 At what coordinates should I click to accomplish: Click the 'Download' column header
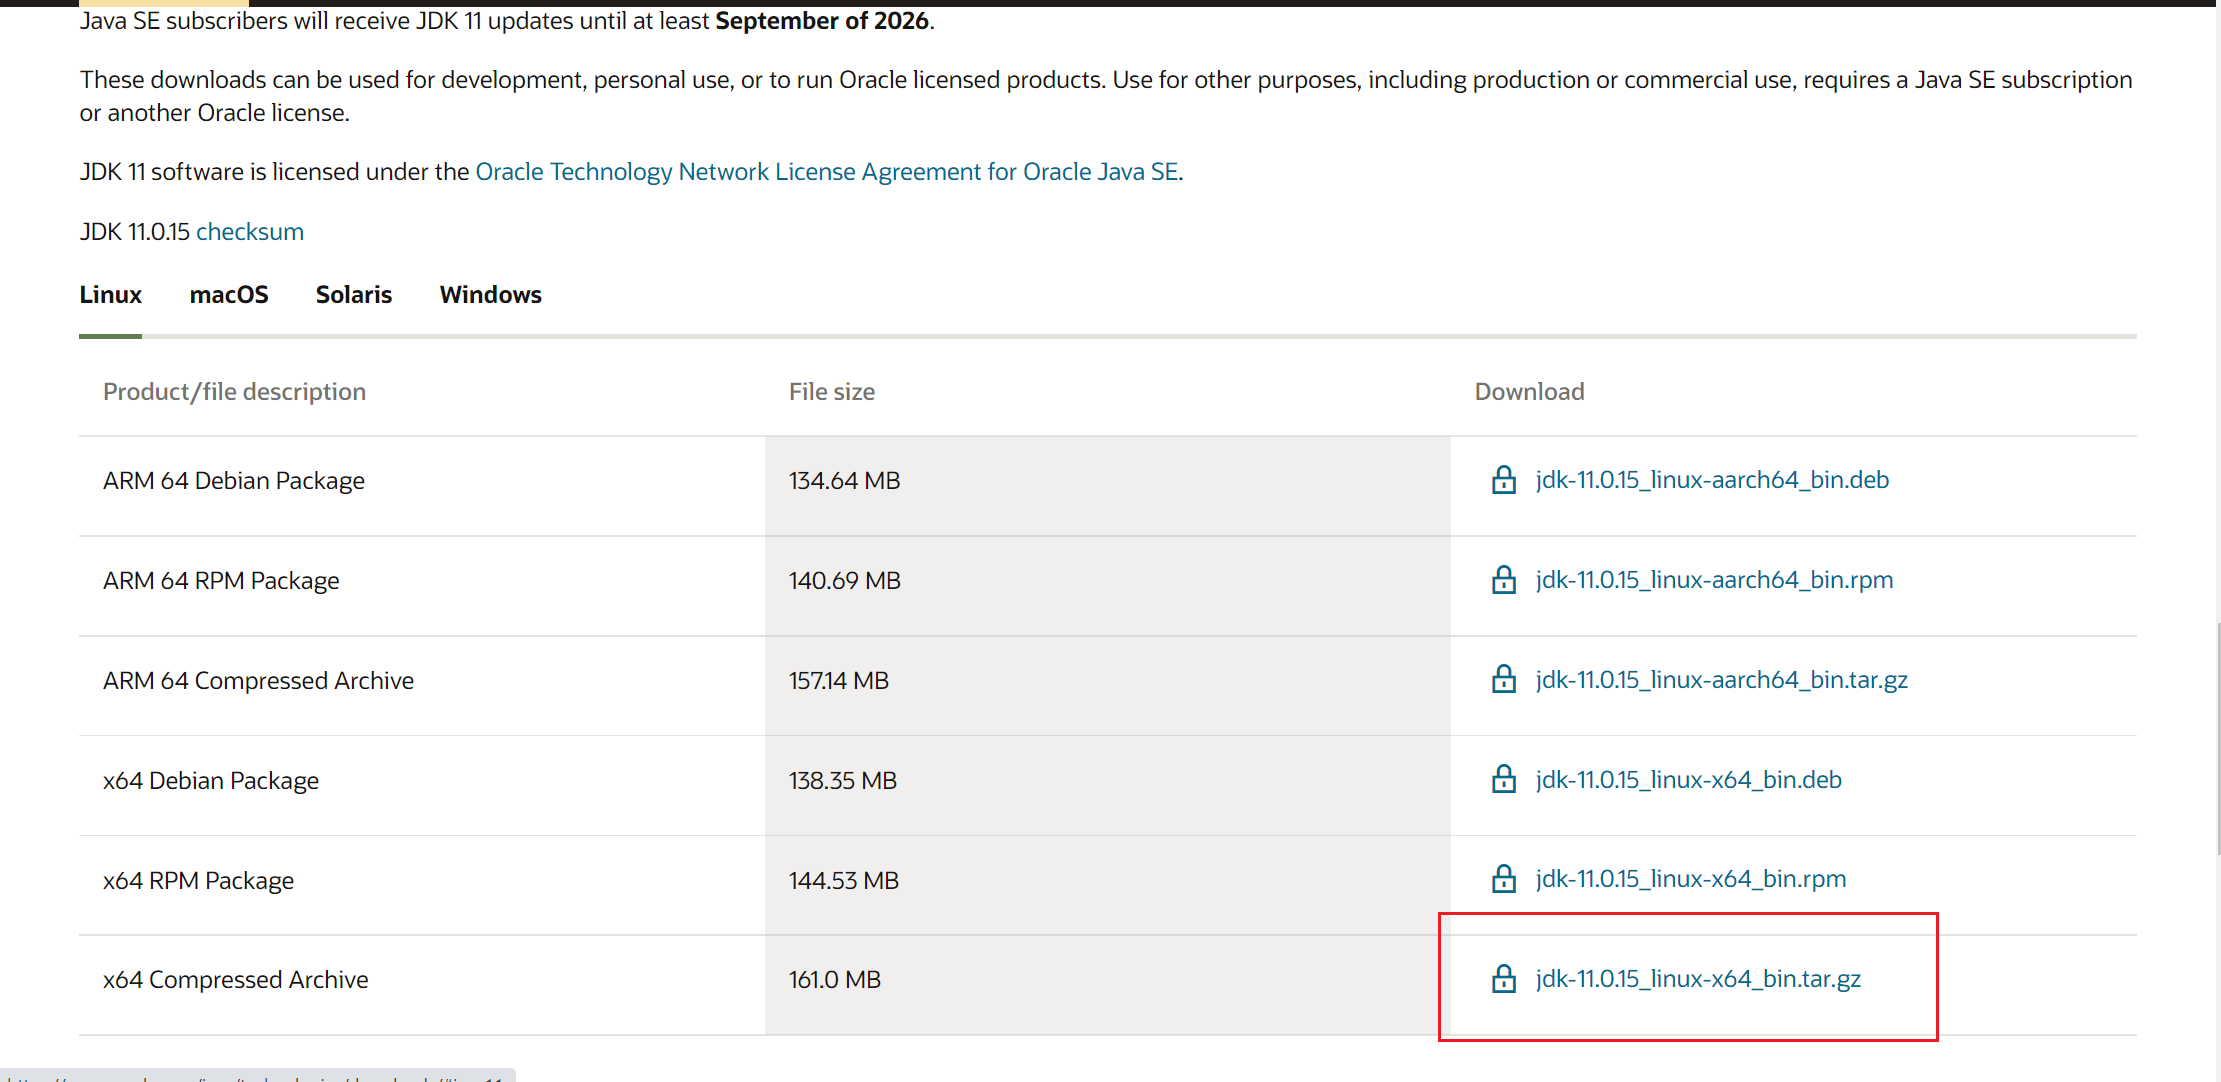1529,392
